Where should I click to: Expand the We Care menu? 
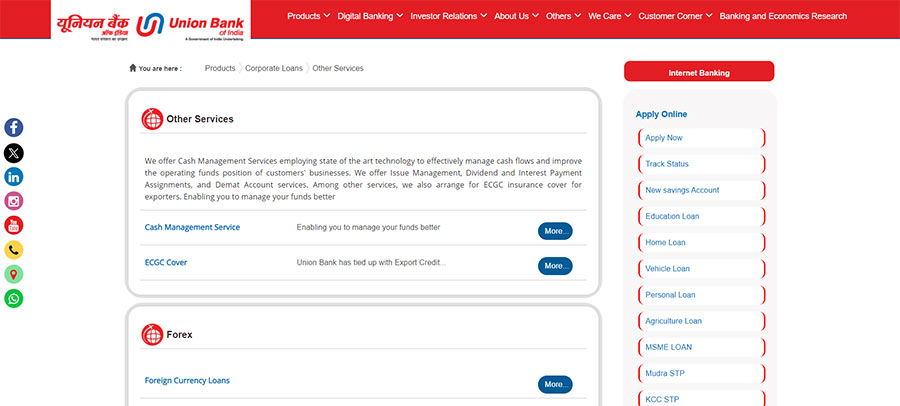pyautogui.click(x=610, y=16)
